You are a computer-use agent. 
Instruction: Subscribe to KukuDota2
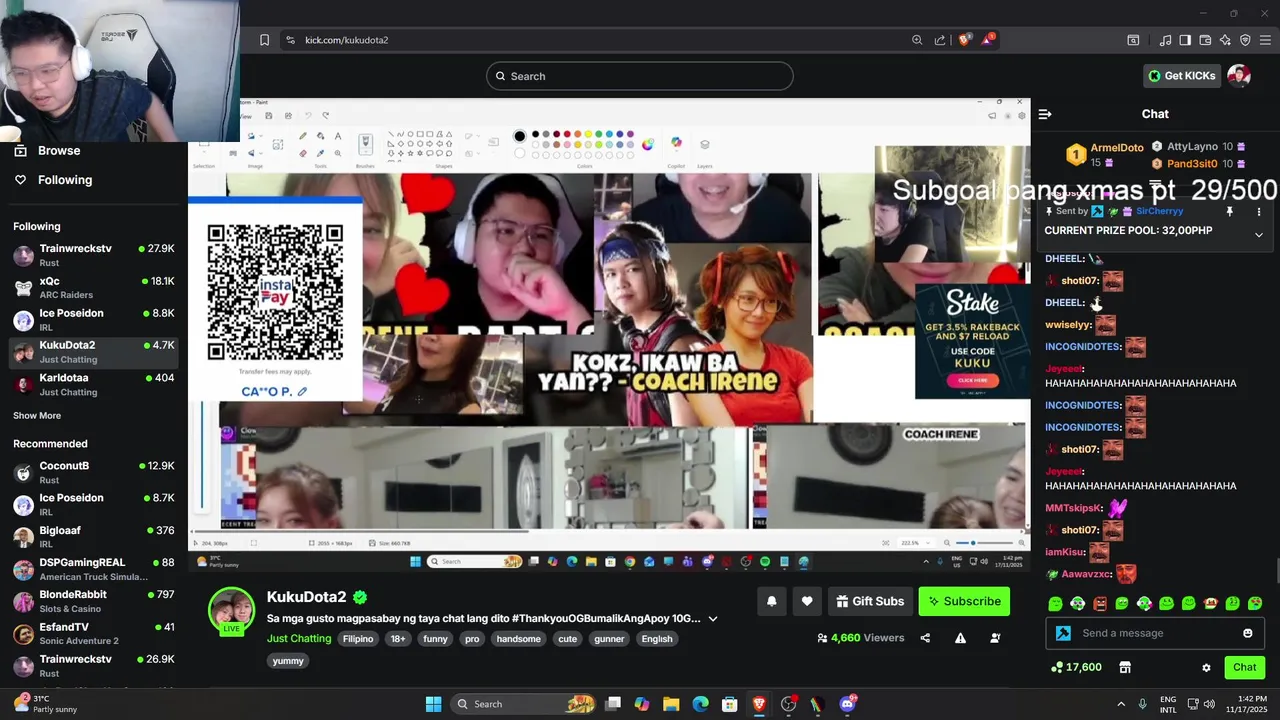964,601
